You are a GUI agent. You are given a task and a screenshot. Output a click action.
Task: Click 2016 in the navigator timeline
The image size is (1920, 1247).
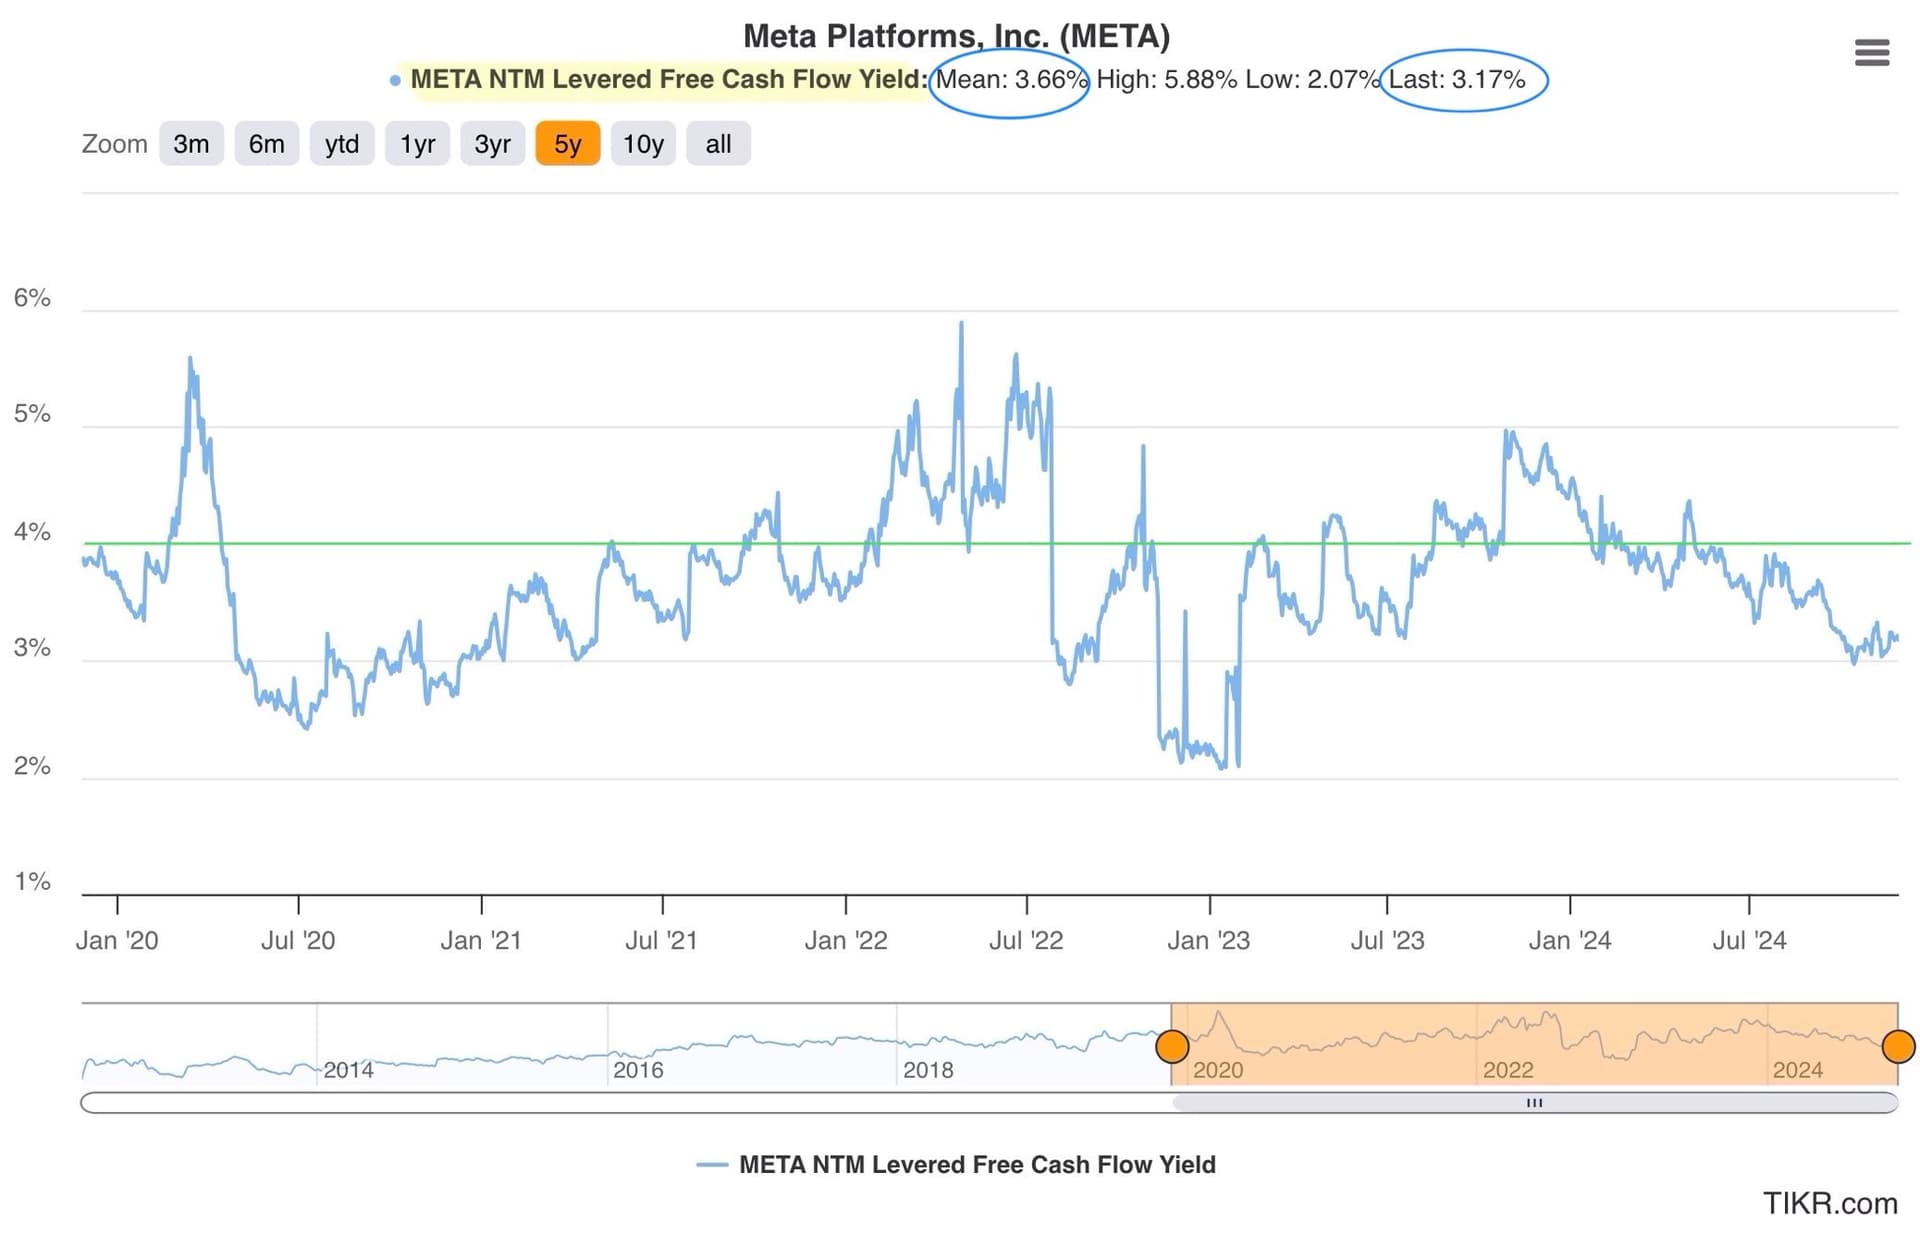(637, 1069)
